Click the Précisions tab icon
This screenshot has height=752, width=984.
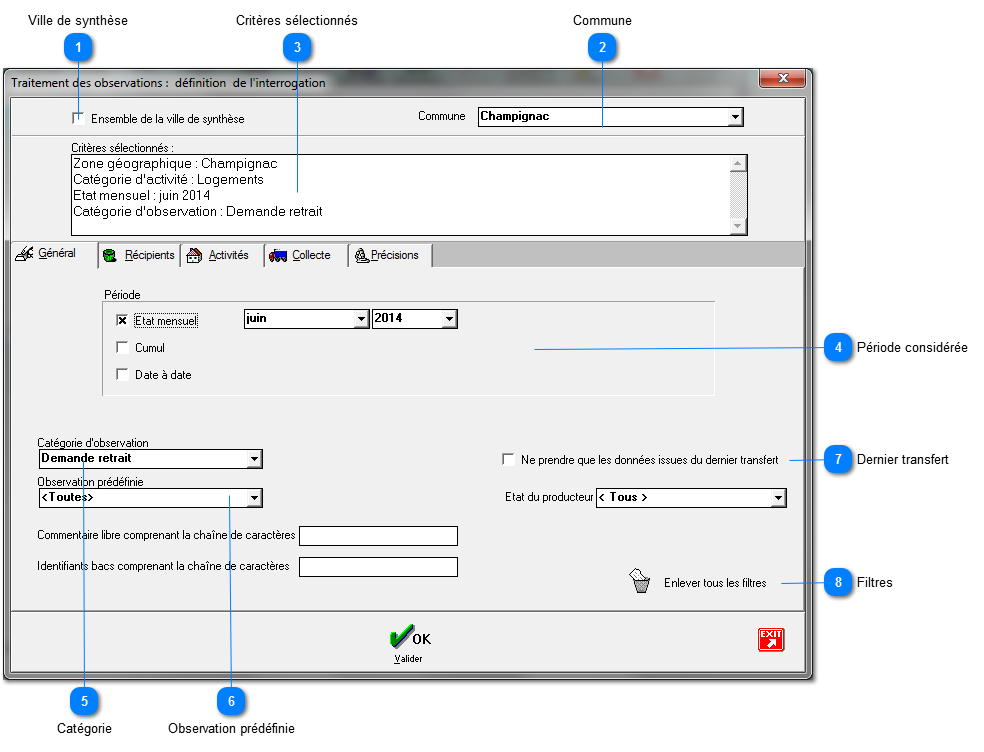click(x=361, y=256)
